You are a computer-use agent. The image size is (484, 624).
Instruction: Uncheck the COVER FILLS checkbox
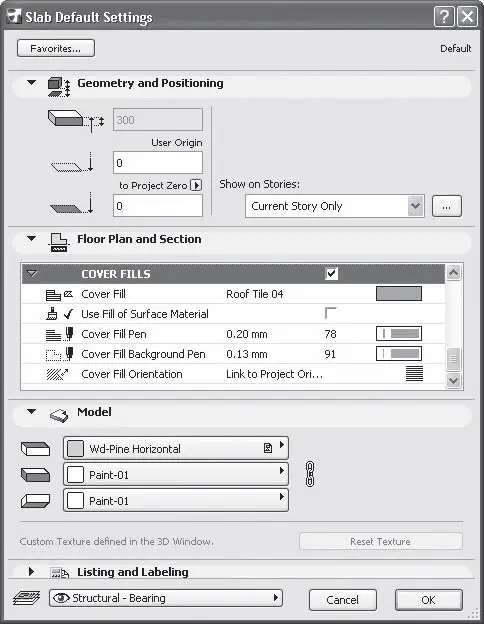pyautogui.click(x=332, y=274)
